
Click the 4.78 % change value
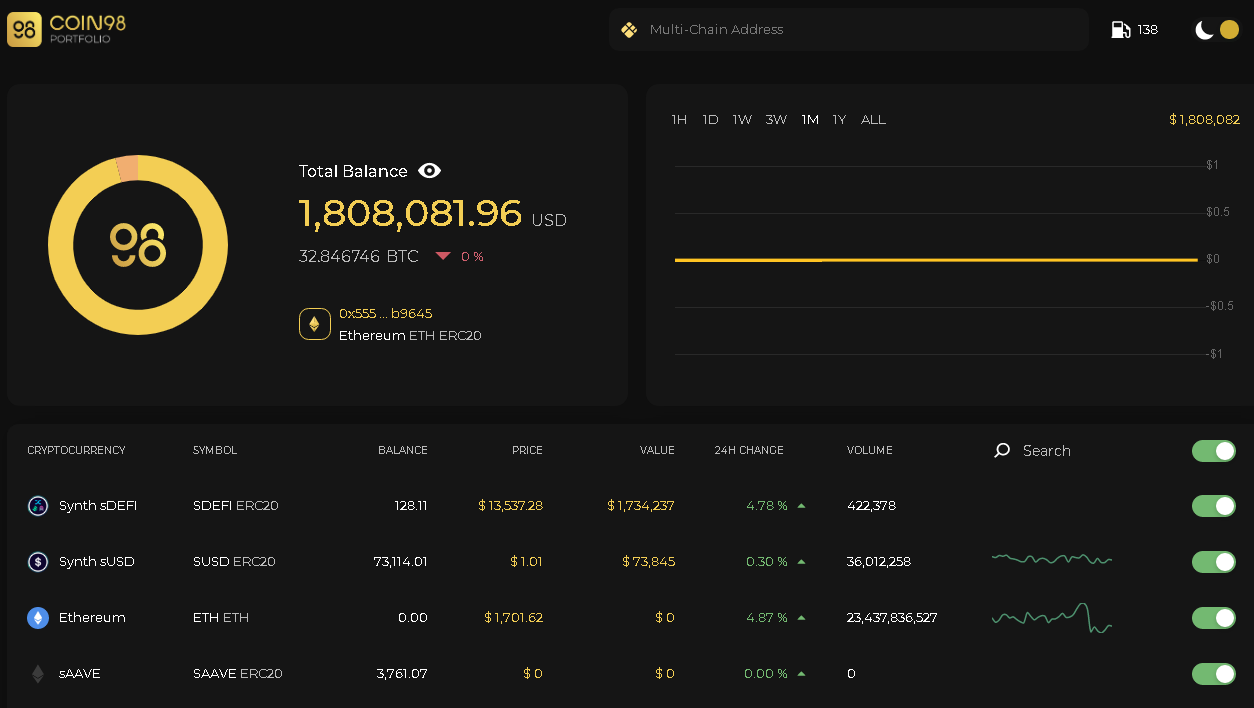(x=766, y=506)
